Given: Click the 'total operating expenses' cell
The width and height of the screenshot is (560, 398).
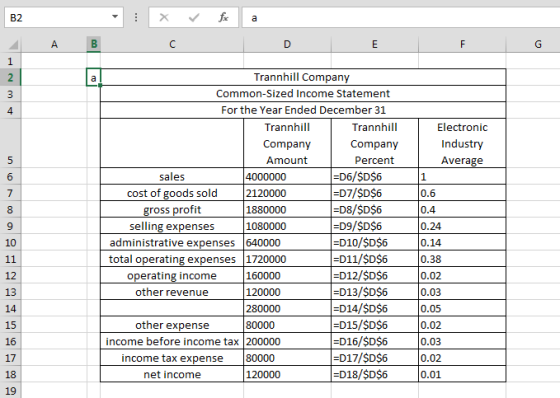Looking at the screenshot, I should tap(172, 258).
